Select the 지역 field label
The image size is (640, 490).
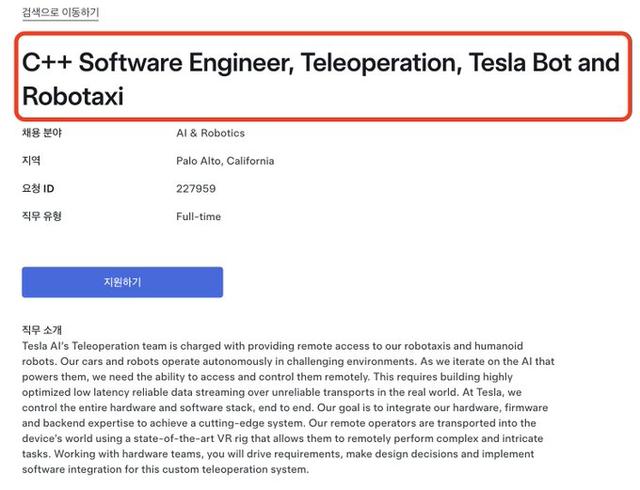(x=31, y=161)
